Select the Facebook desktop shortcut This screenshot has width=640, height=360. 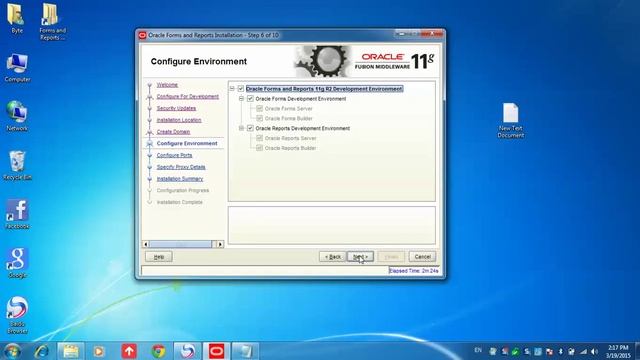coord(17,214)
